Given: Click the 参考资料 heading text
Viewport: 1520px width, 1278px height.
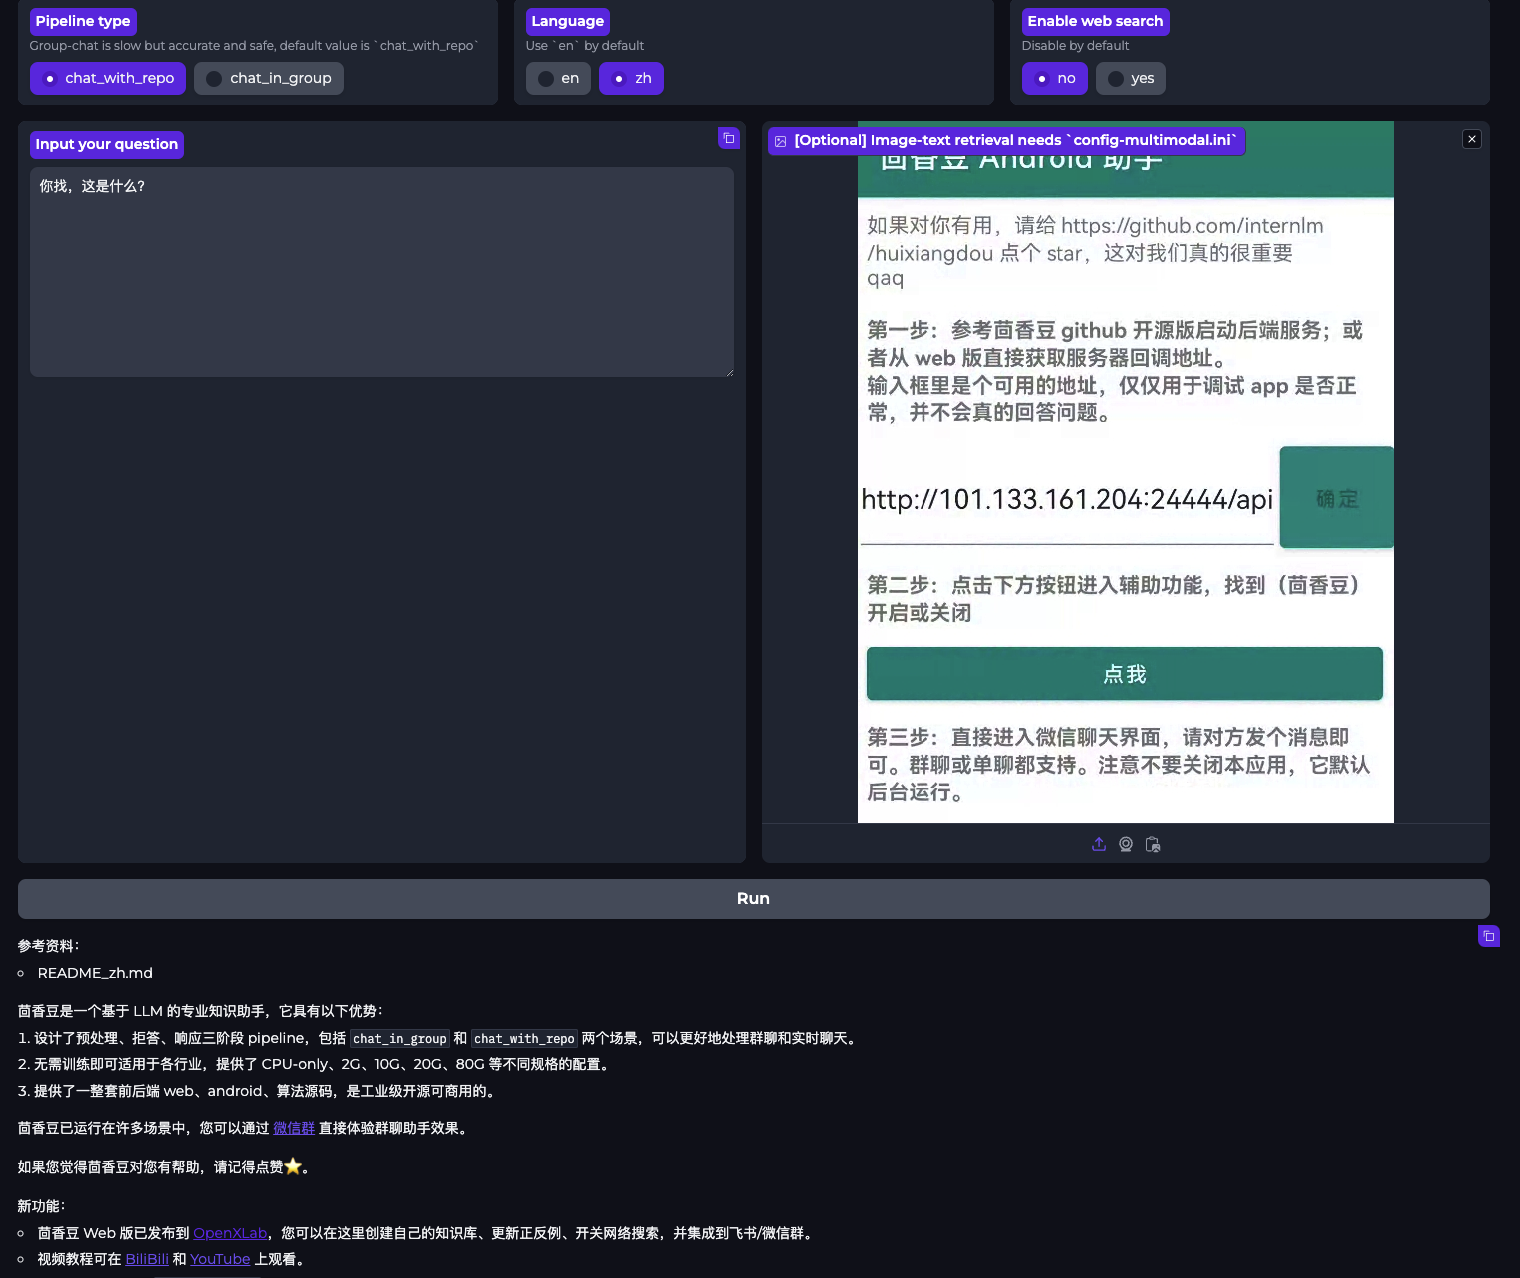Looking at the screenshot, I should click(48, 946).
